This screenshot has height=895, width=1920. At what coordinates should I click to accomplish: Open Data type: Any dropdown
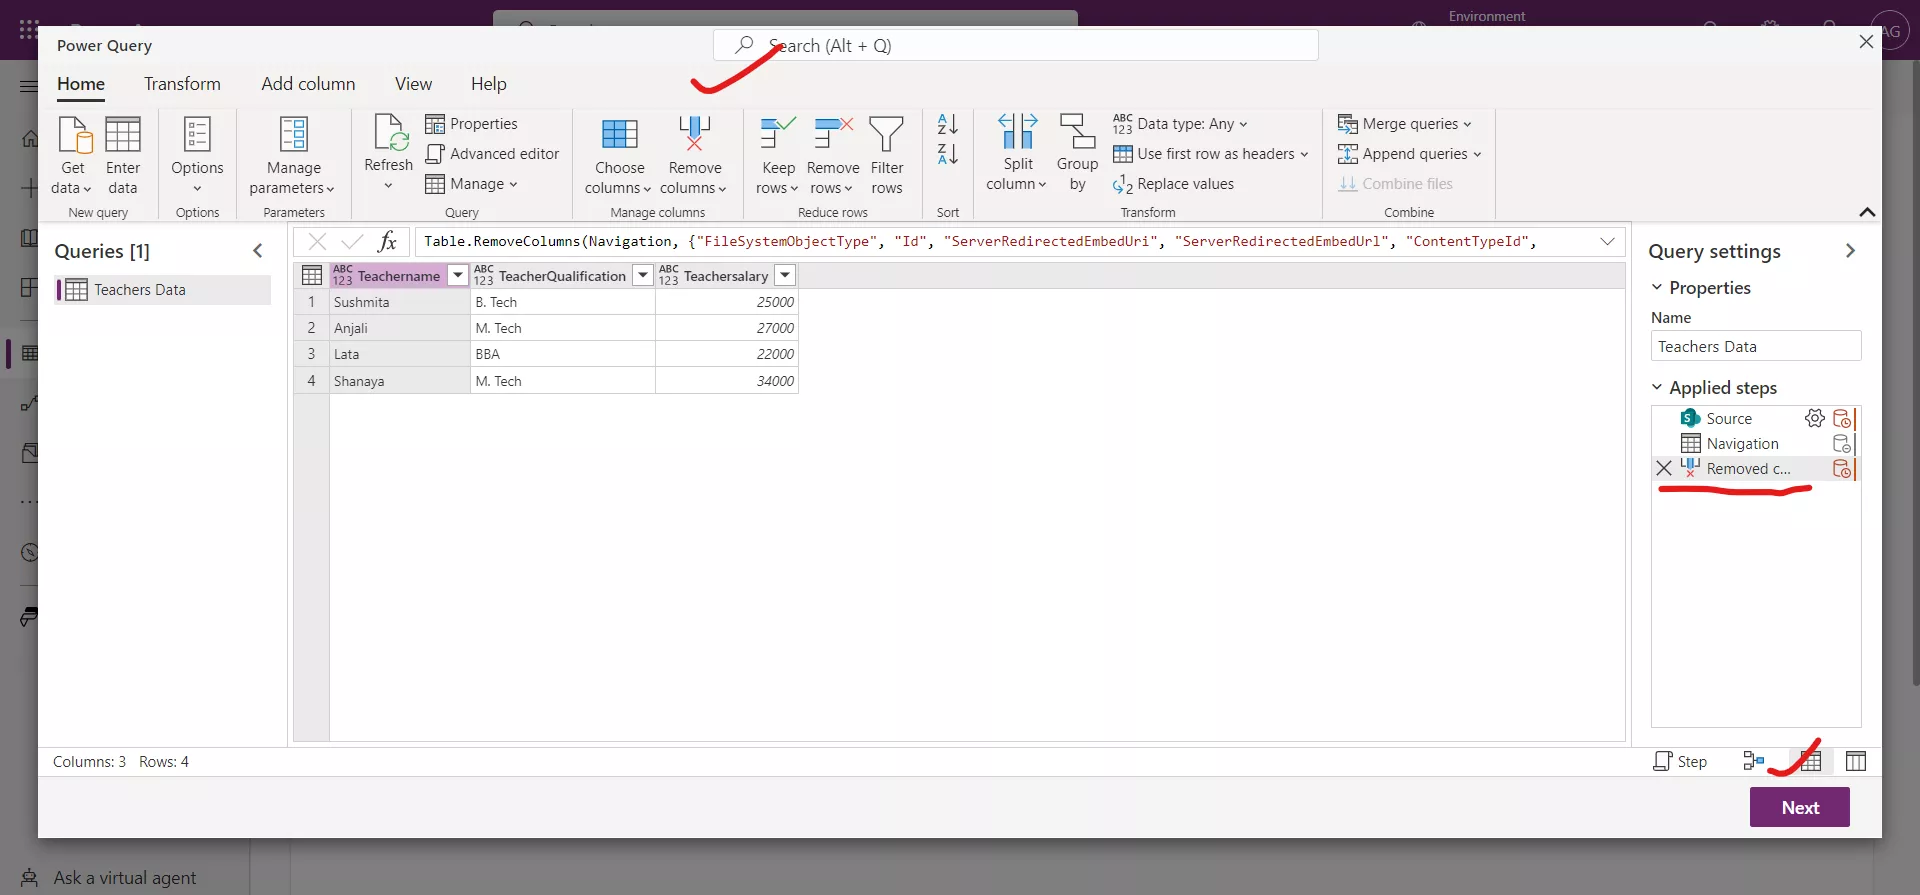(1180, 124)
